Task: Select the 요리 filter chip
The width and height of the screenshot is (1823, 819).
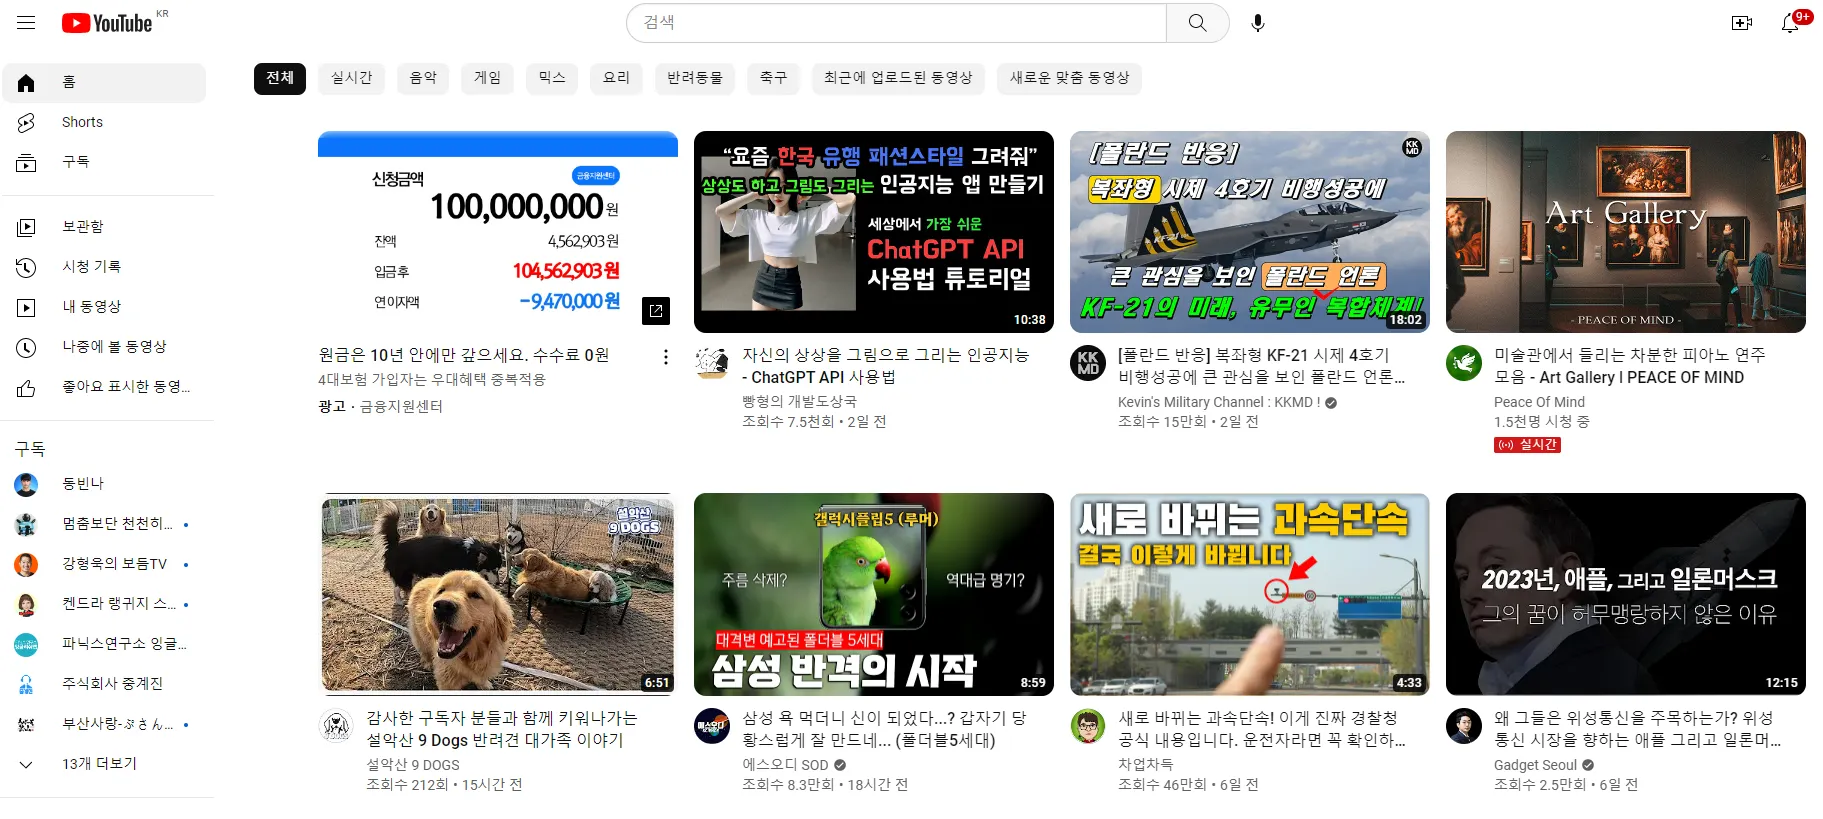Action: 616,78
